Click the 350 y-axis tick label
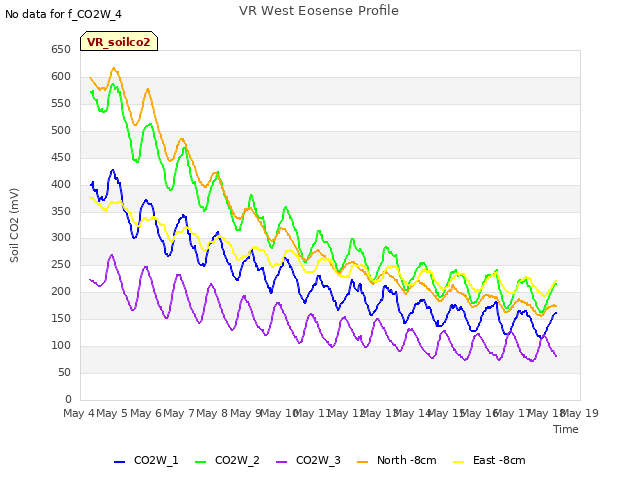The height and width of the screenshot is (480, 640). click(x=61, y=211)
